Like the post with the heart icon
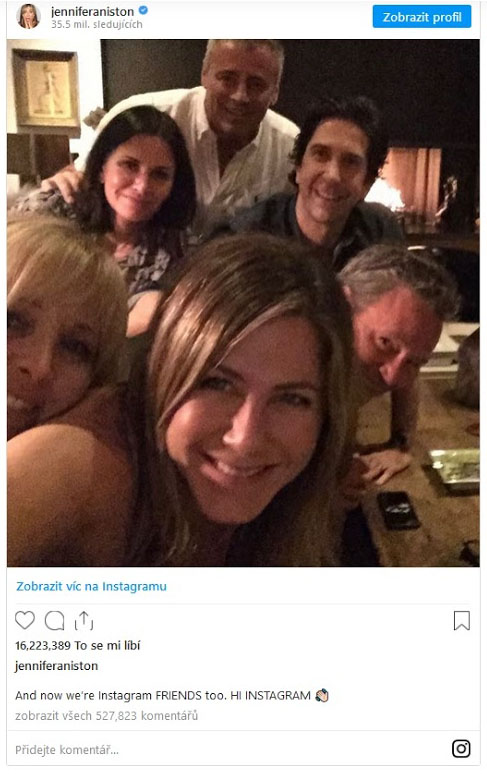487x774 pixels. click(x=25, y=620)
